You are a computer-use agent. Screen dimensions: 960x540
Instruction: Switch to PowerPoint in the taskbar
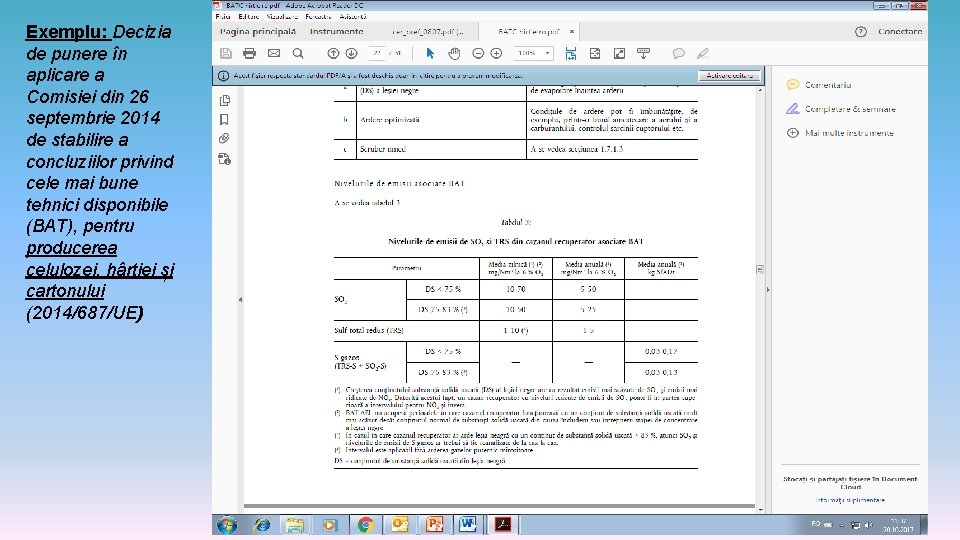pyautogui.click(x=434, y=525)
